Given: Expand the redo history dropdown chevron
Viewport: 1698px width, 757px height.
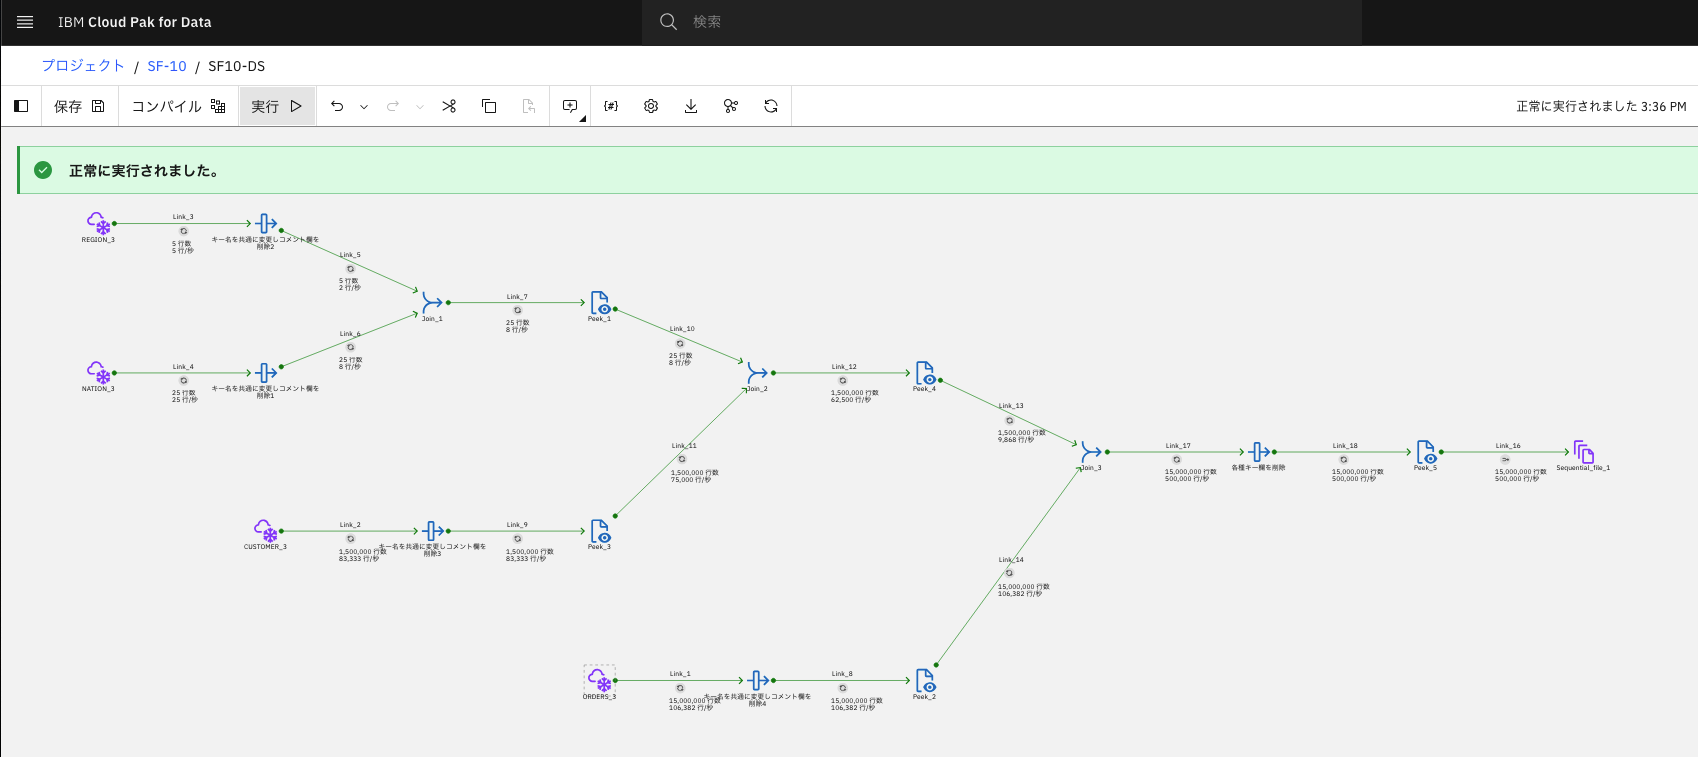Looking at the screenshot, I should point(420,106).
